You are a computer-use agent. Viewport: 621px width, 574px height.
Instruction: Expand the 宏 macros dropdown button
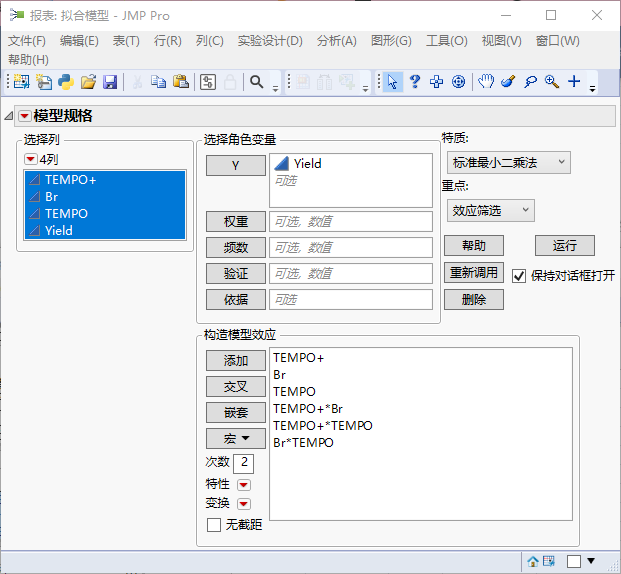coord(235,438)
